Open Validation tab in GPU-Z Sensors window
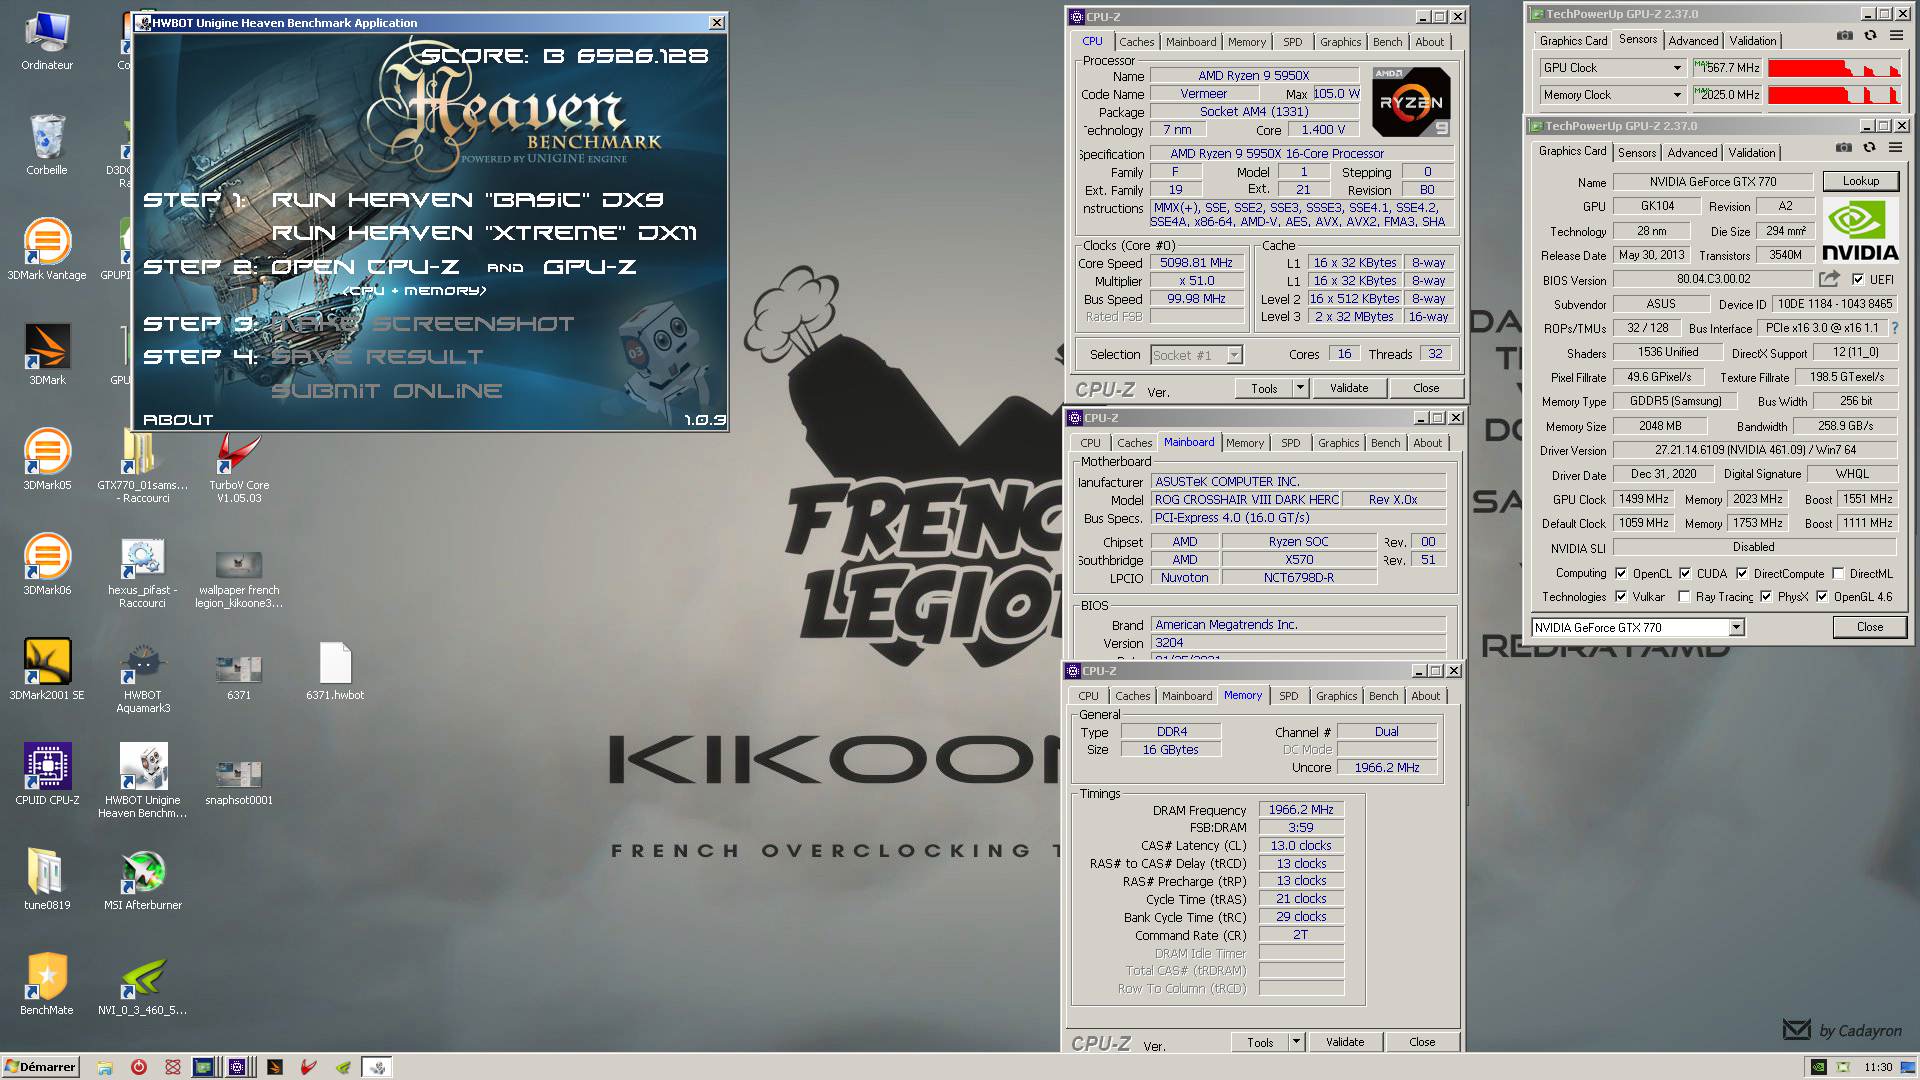 coord(1753,41)
